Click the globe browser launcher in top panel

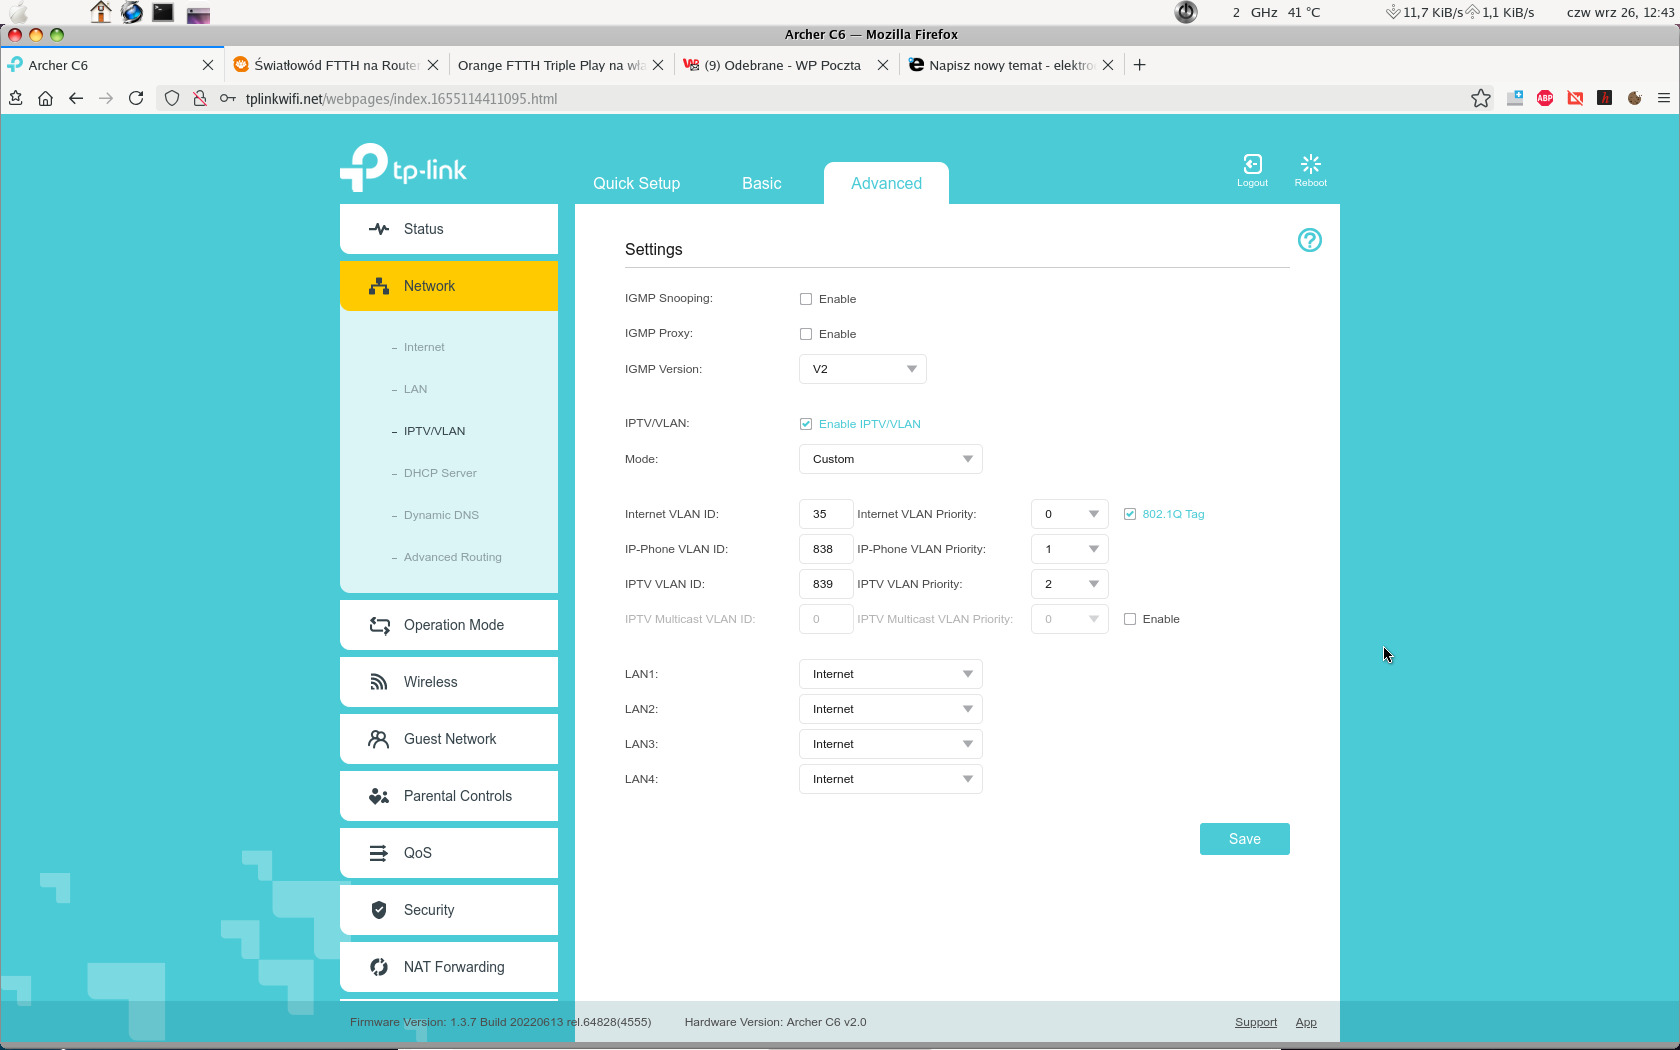point(131,13)
